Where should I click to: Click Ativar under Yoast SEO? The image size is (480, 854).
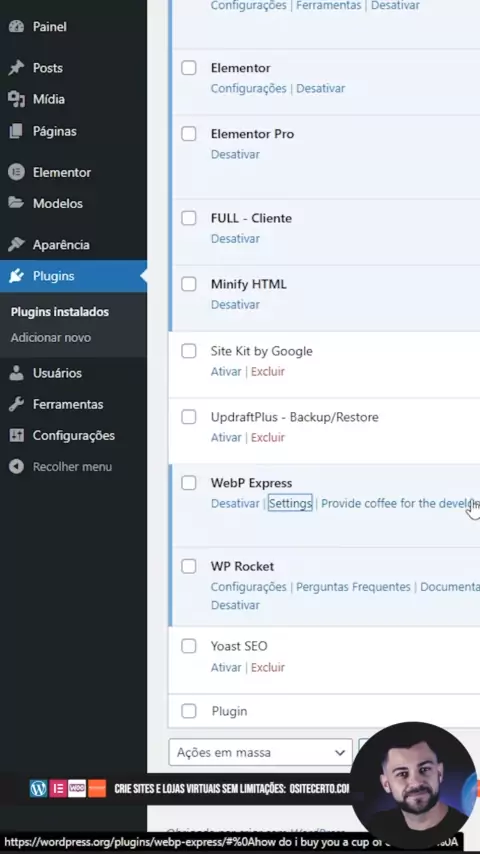(x=226, y=667)
